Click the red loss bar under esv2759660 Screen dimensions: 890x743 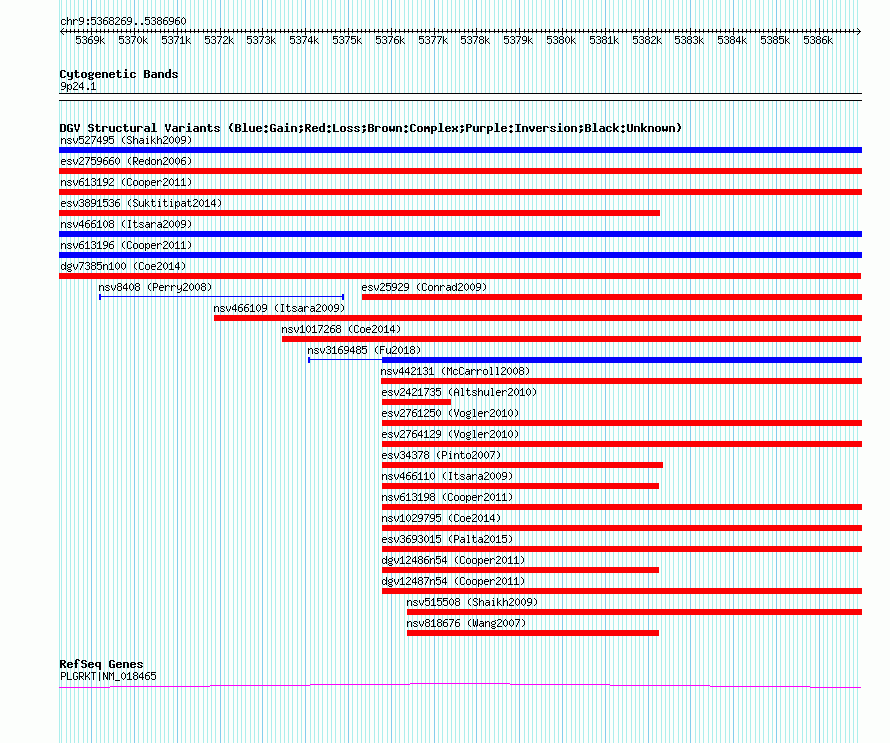[460, 171]
